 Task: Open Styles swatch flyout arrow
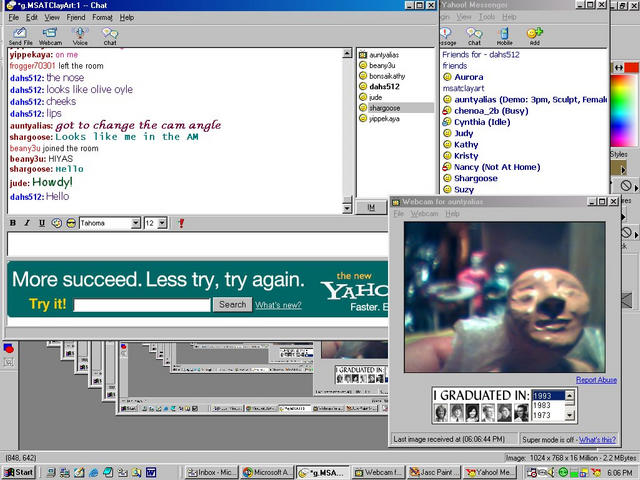click(x=623, y=169)
